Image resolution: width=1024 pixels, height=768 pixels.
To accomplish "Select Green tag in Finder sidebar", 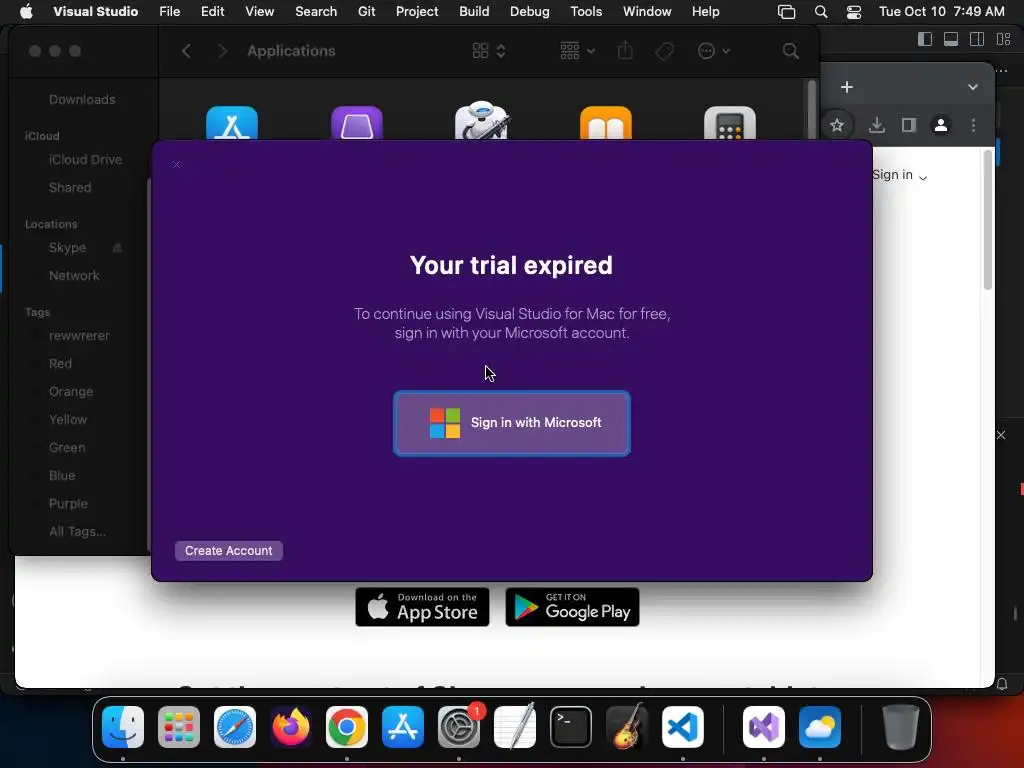I will (x=67, y=448).
